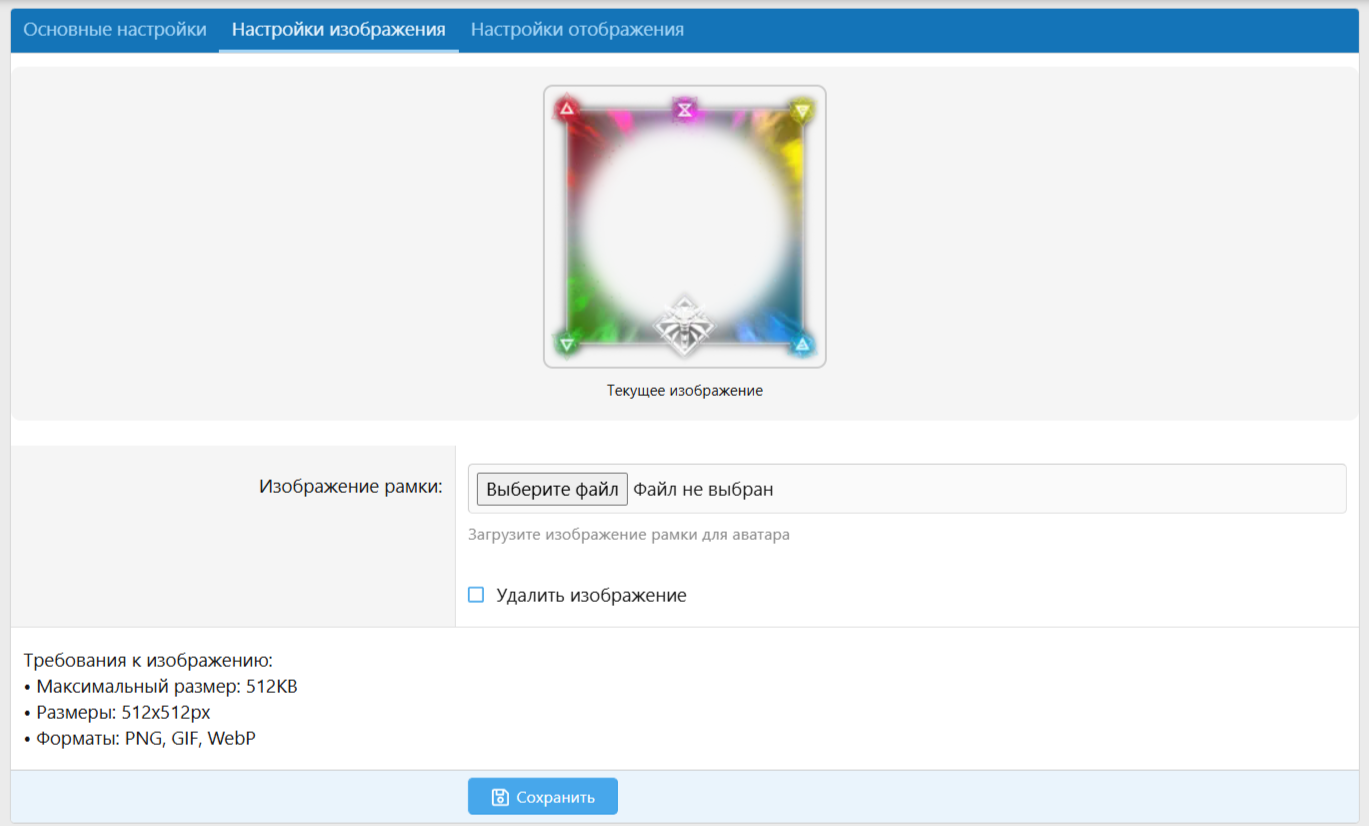Click the Изображение рамки field label
The image size is (1369, 826).
[350, 487]
